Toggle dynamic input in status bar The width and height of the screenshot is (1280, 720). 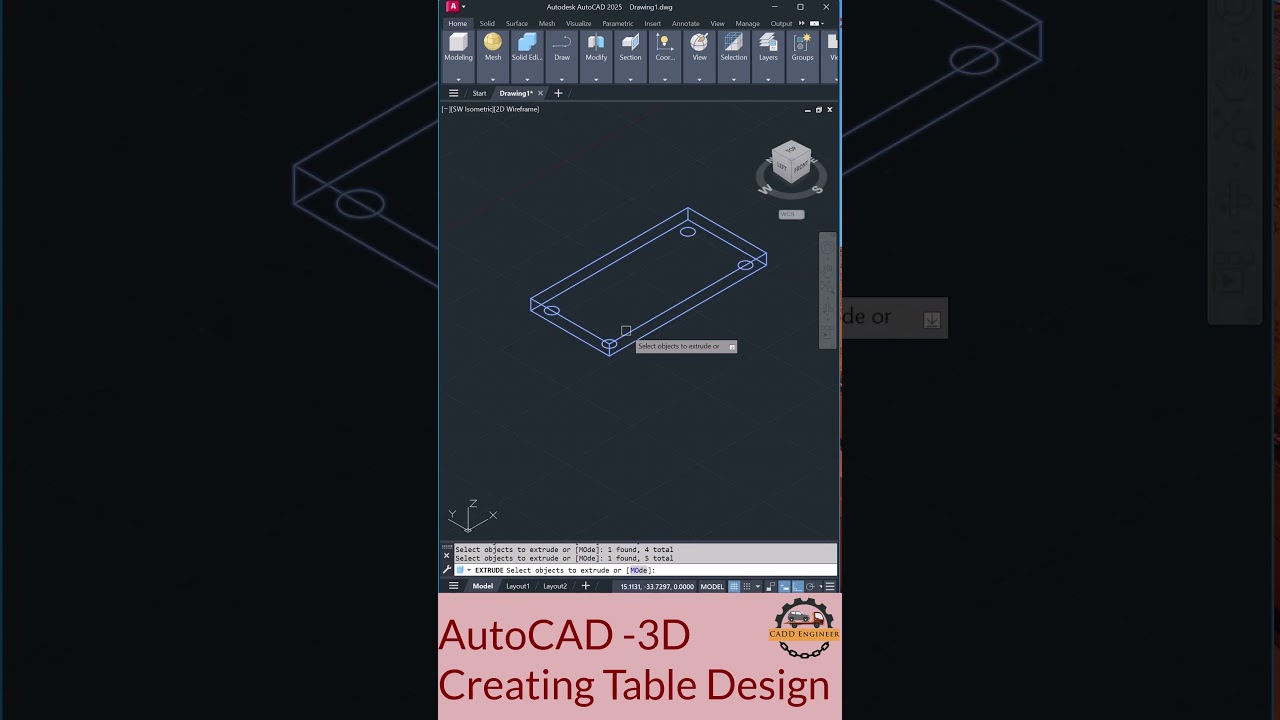coord(784,586)
